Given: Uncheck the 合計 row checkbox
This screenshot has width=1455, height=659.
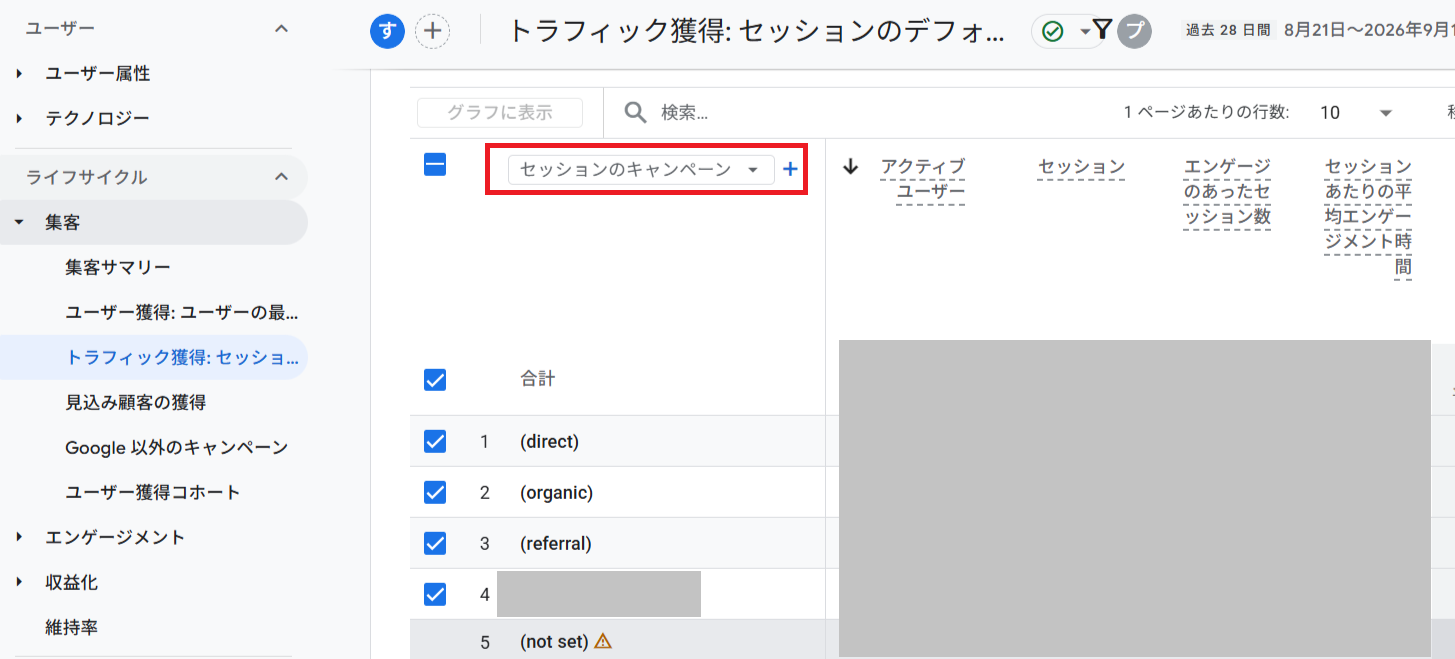Looking at the screenshot, I should tap(435, 380).
